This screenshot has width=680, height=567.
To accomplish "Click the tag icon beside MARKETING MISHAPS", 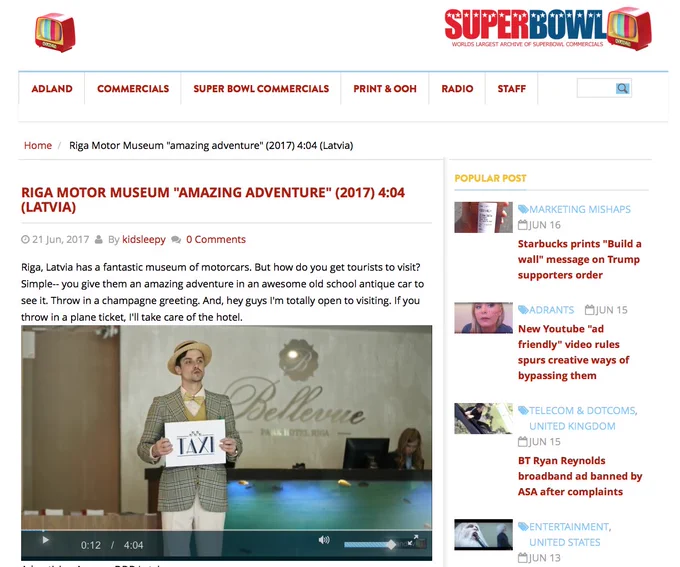I will coord(523,209).
